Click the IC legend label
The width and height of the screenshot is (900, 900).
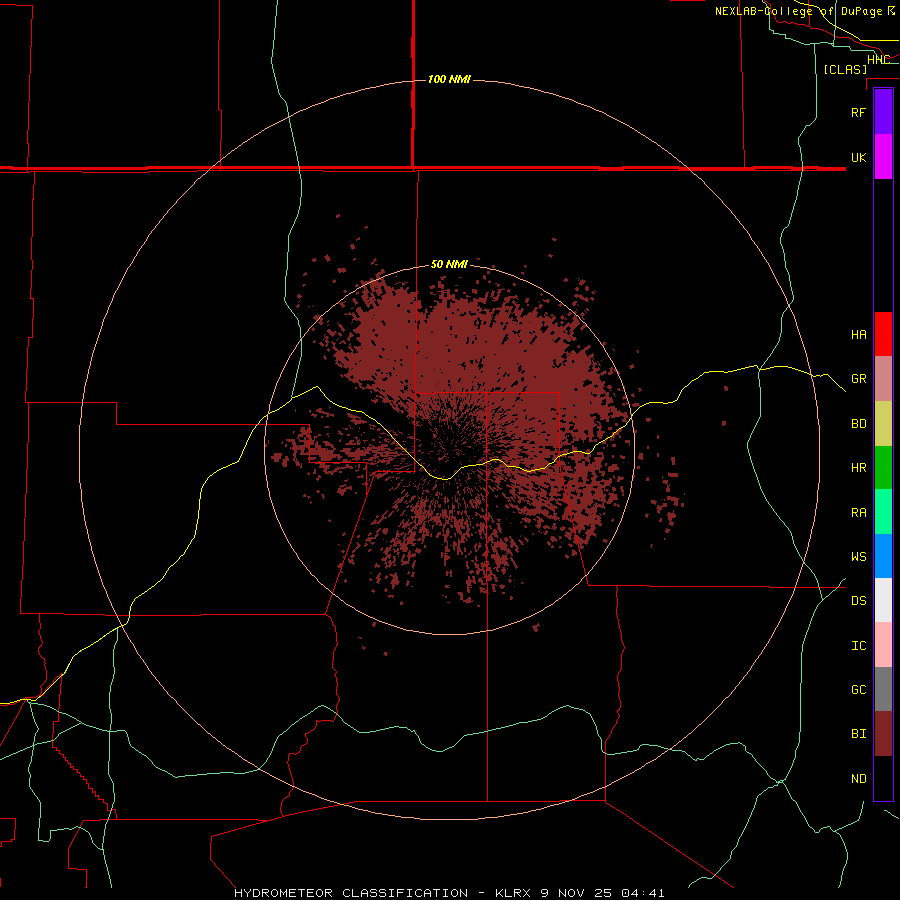[x=858, y=646]
